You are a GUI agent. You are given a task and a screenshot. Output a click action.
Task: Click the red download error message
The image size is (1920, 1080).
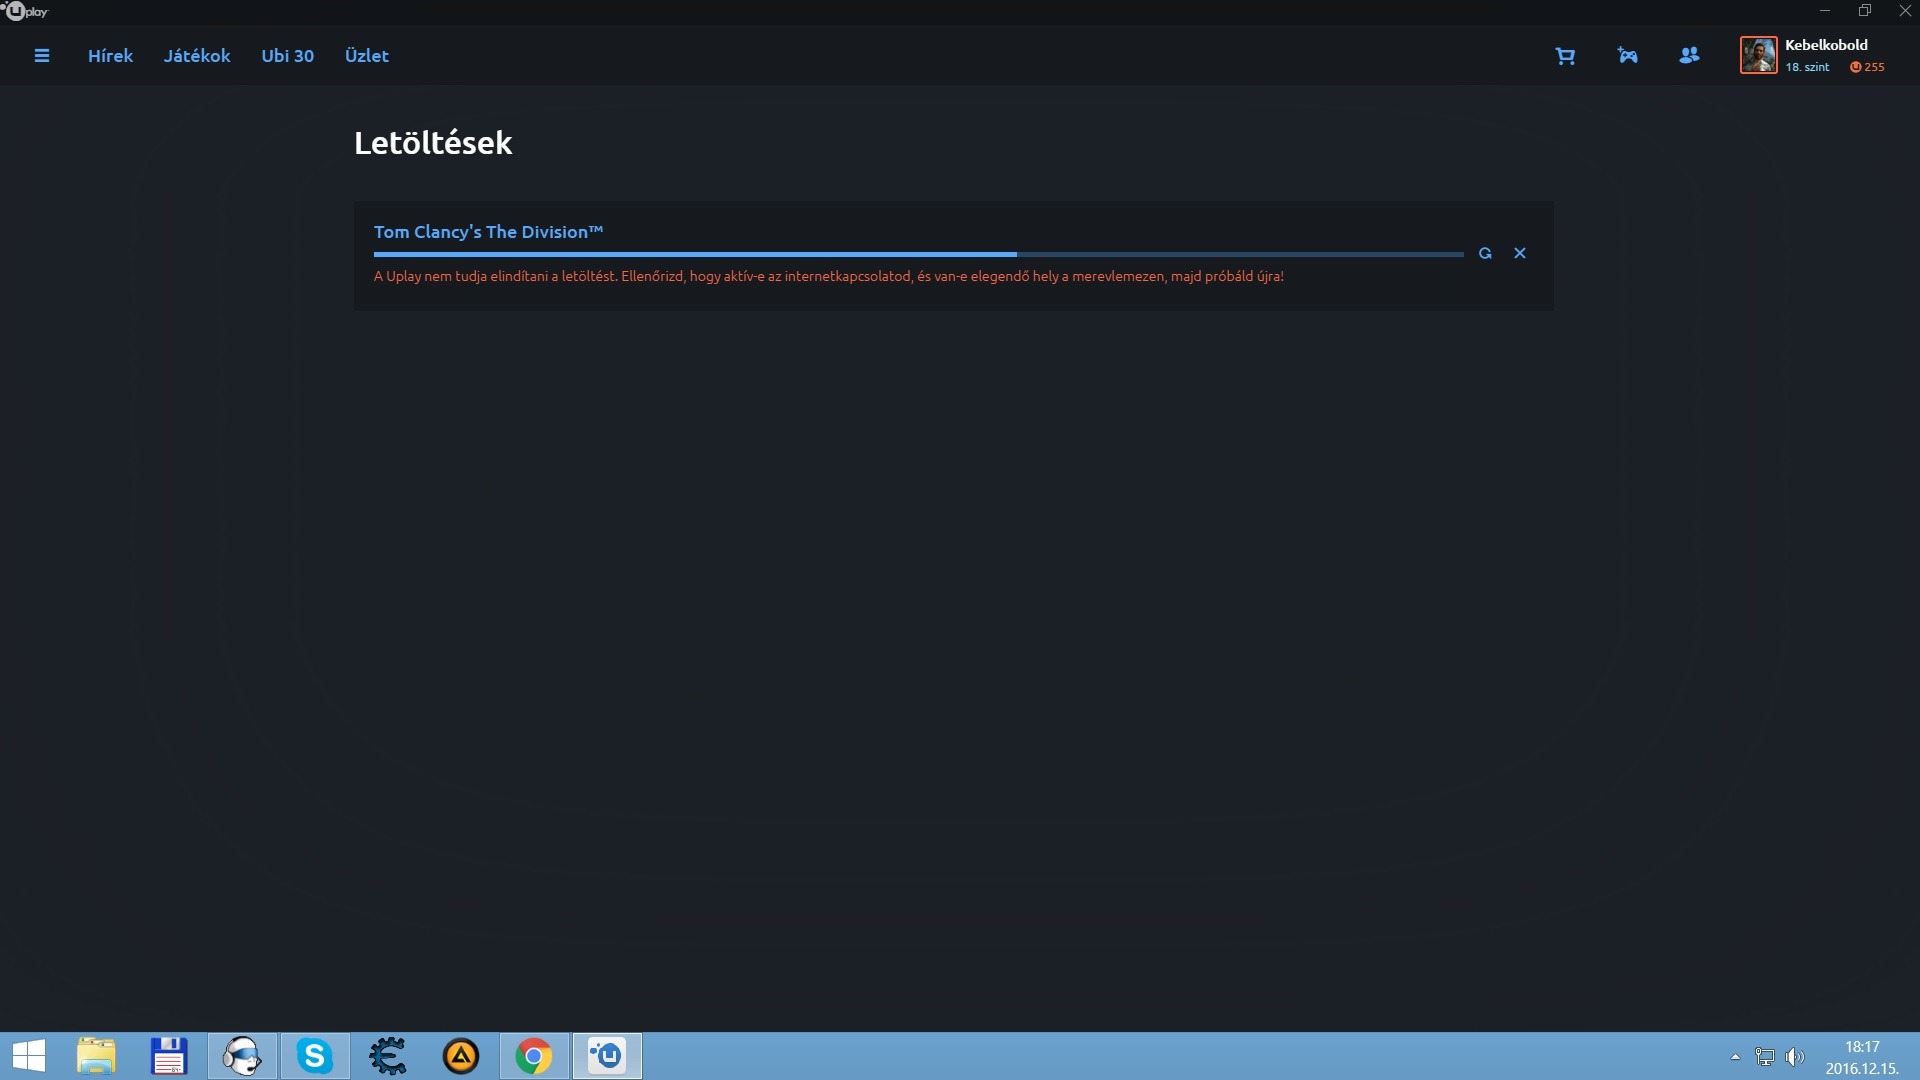(829, 277)
